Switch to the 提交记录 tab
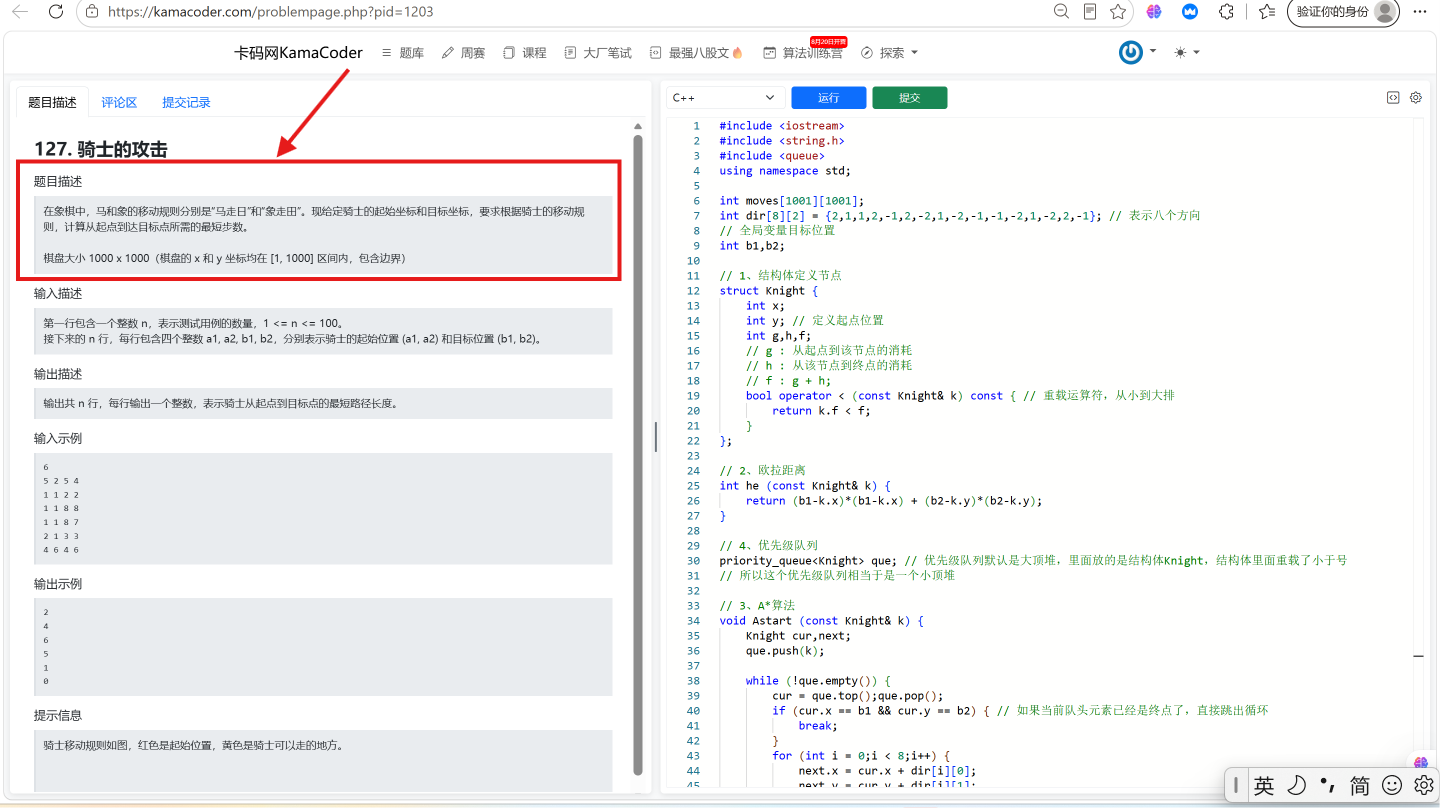Screen dimensions: 1440x808 pyautogui.click(x=186, y=102)
